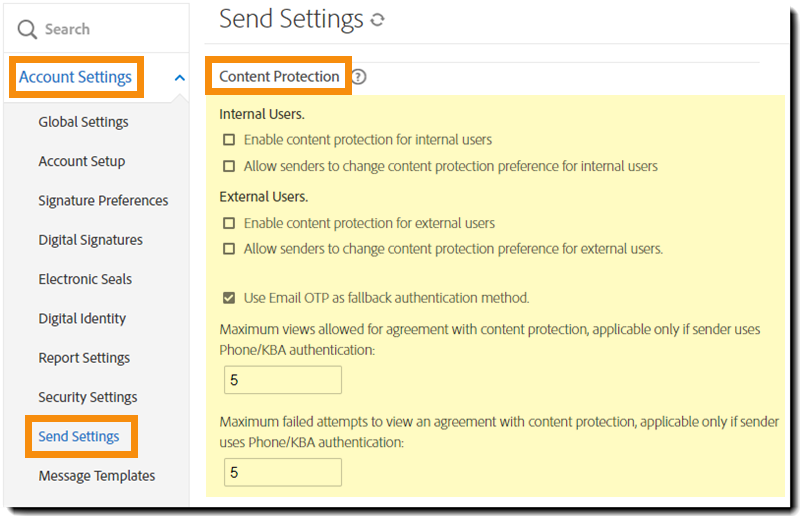Select Report Settings
Image resolution: width=800 pixels, height=516 pixels.
[84, 358]
